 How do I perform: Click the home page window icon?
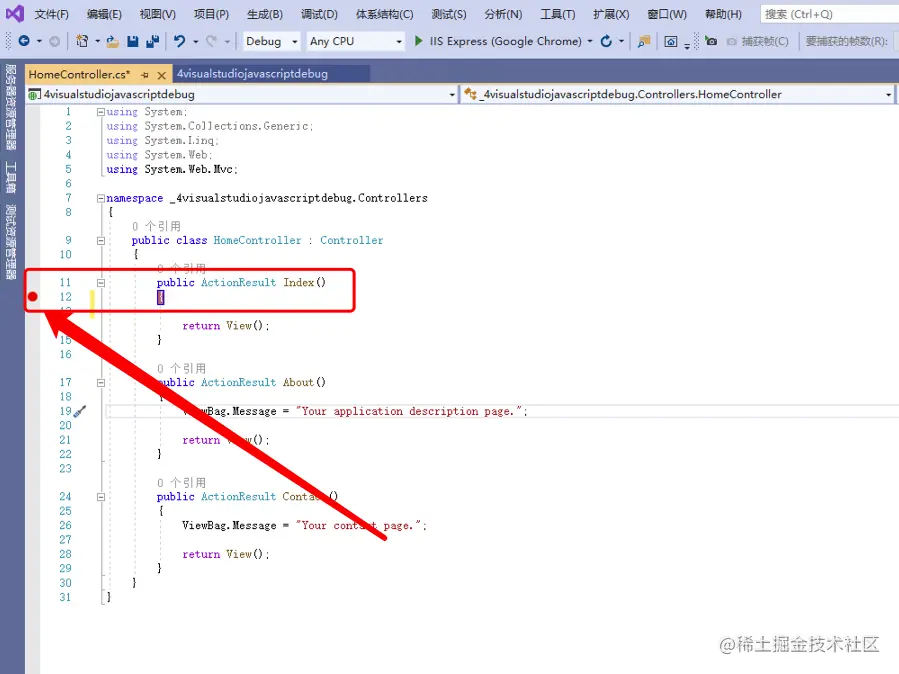point(670,41)
